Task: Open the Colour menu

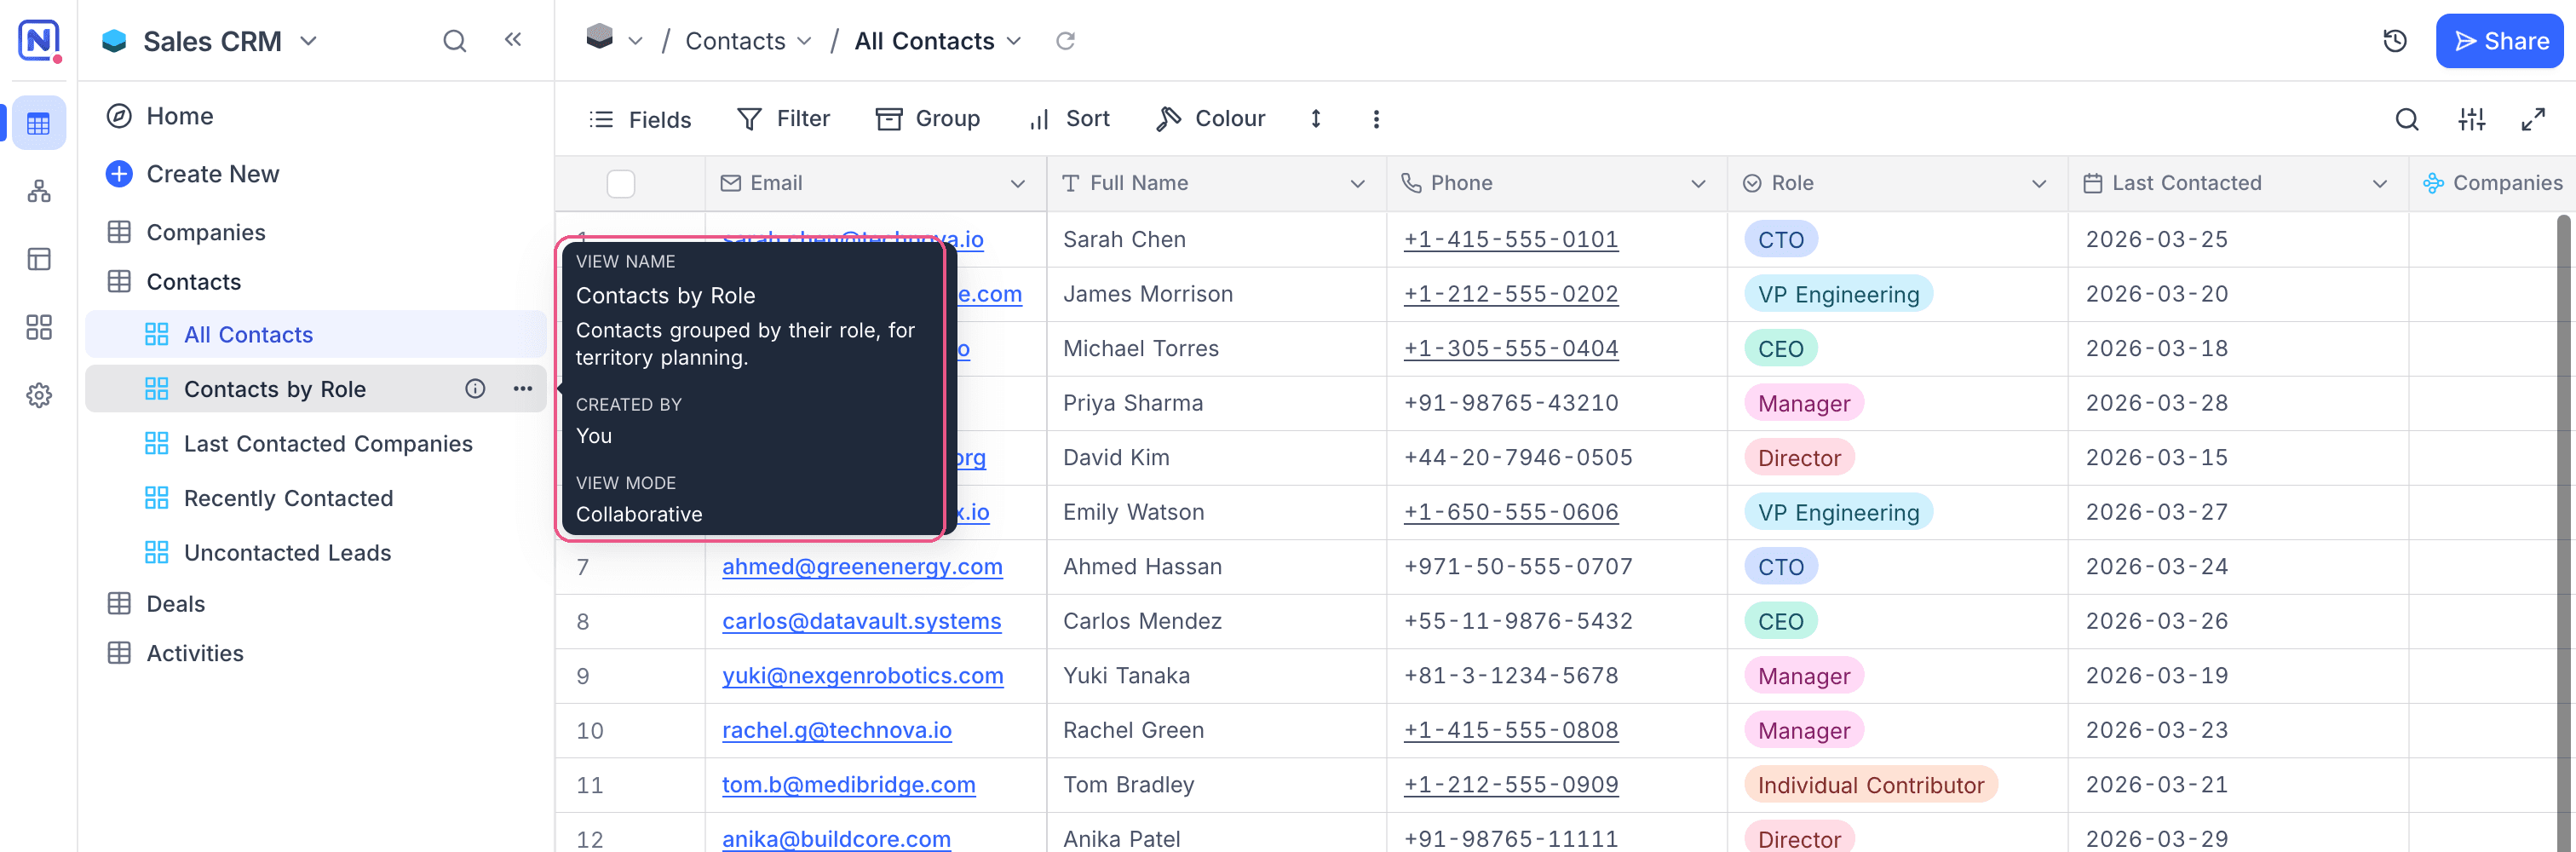Action: click(1210, 119)
